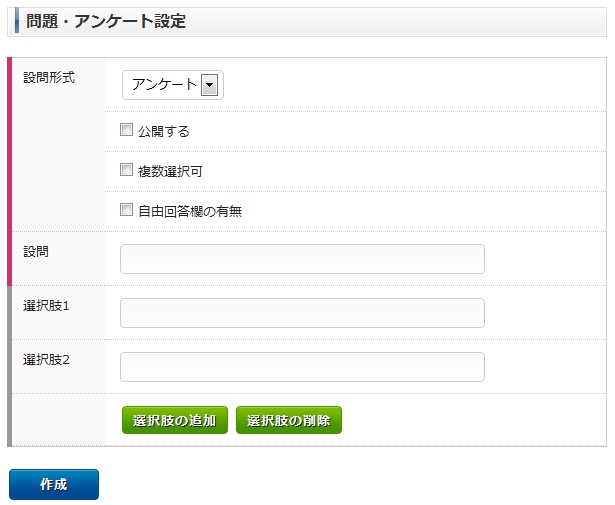Viewport: 615px width, 505px height.
Task: Tick the 複数選択可 checkbox
Action: tap(126, 170)
